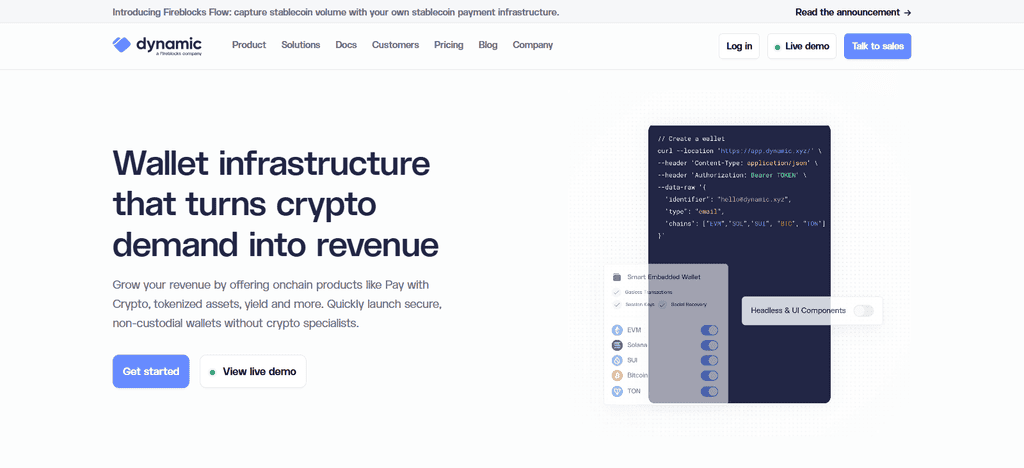Follow the Read the announcement link
Screen dimensions: 1024x468
853,12
